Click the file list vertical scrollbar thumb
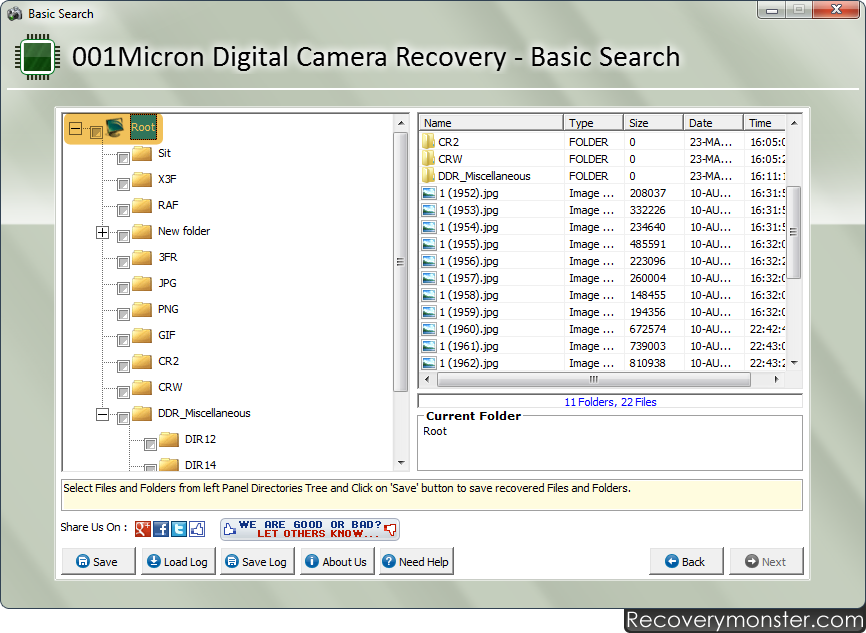This screenshot has height=633, width=866. (x=794, y=233)
